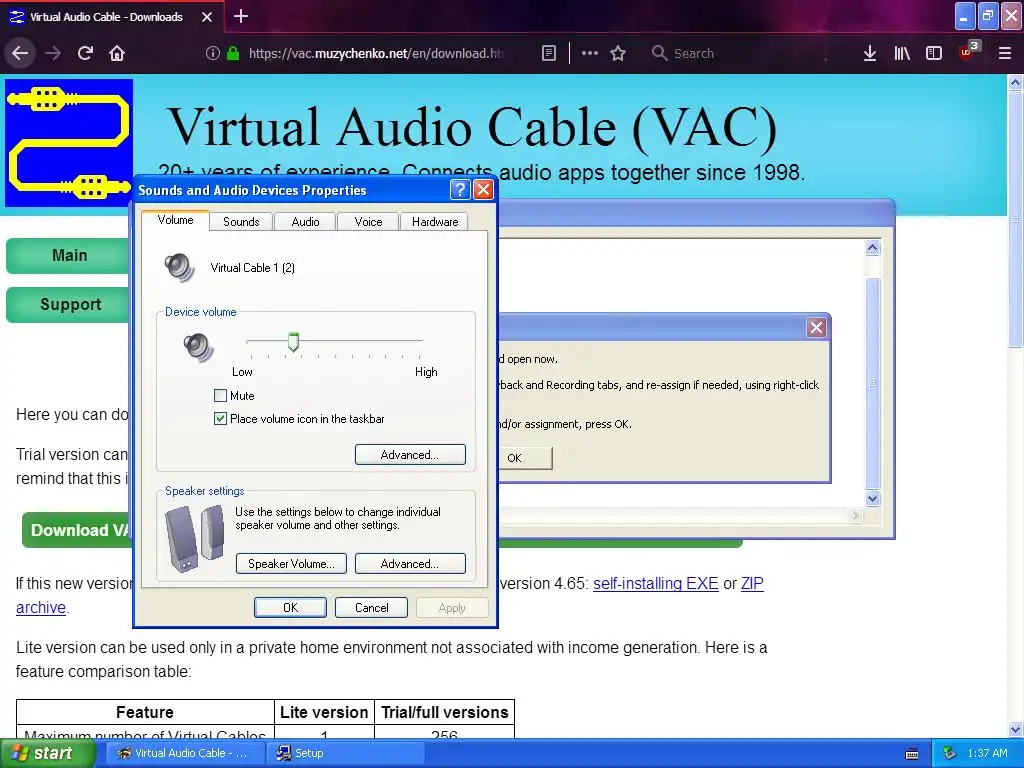Close the Sounds and Audio Devices dialog
Image resolution: width=1024 pixels, height=768 pixels.
pyautogui.click(x=483, y=189)
